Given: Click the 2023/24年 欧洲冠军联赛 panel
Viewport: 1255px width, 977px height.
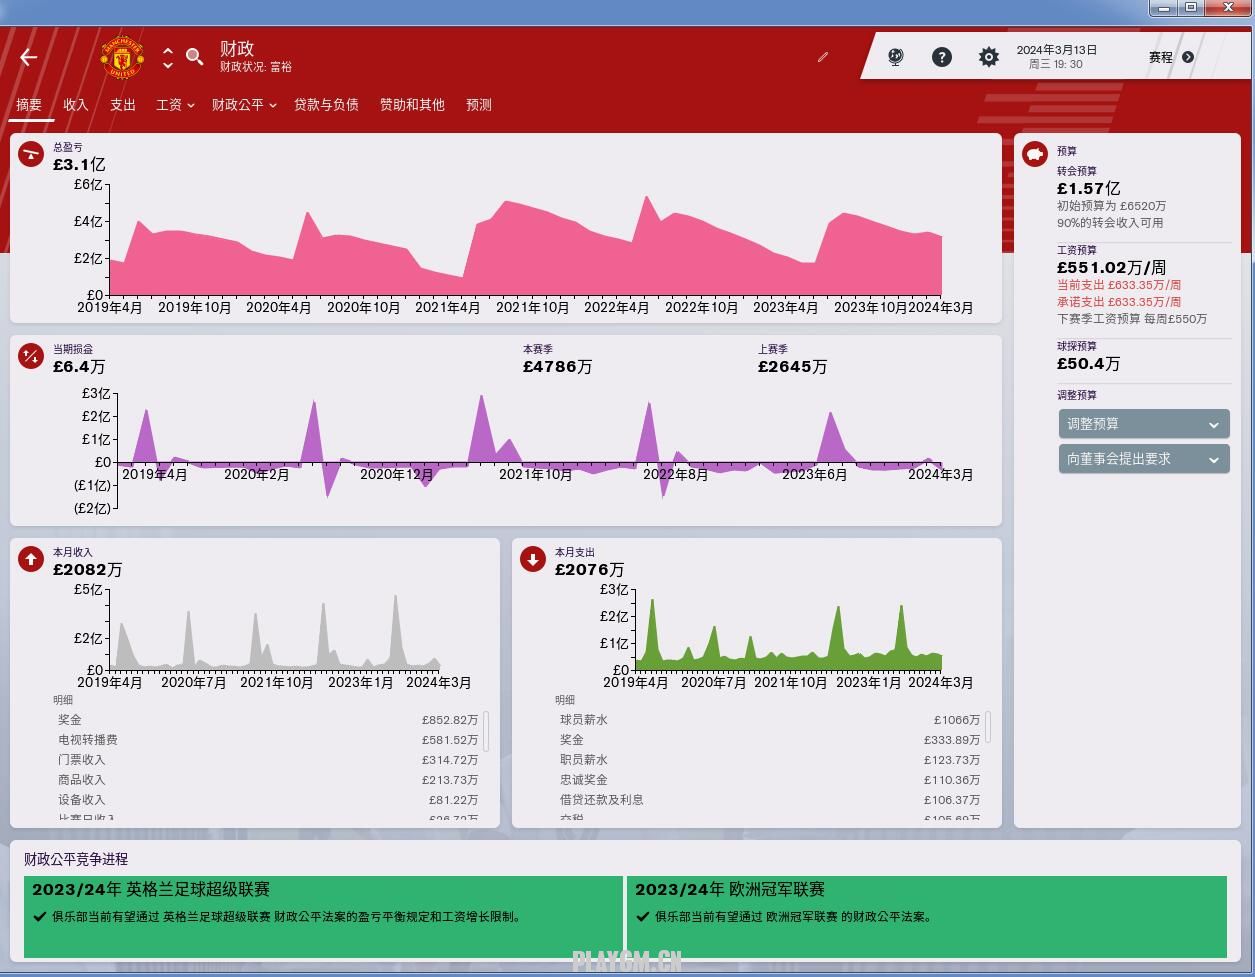Looking at the screenshot, I should point(927,917).
